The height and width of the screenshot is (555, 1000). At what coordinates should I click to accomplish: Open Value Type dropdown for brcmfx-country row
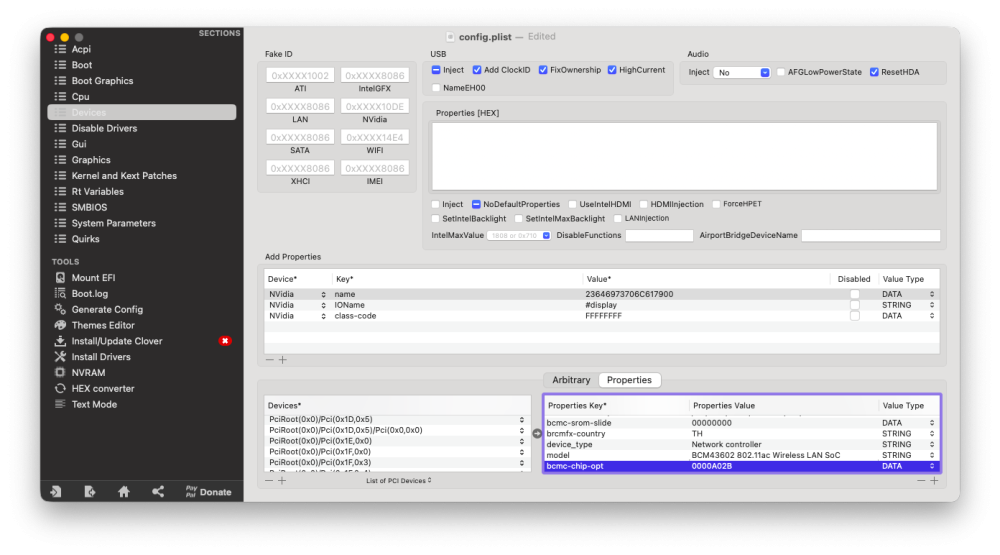coord(932,434)
